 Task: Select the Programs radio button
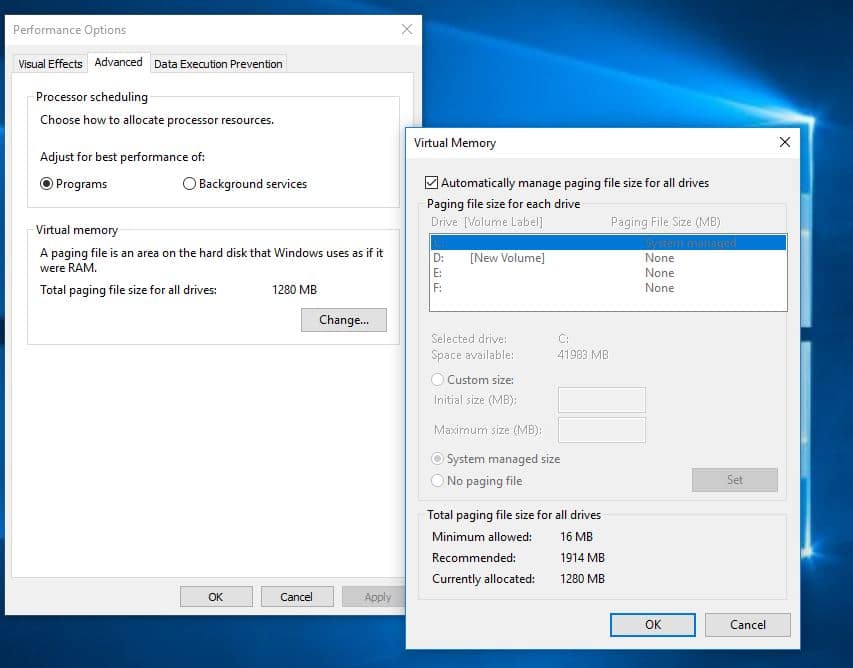[x=46, y=184]
